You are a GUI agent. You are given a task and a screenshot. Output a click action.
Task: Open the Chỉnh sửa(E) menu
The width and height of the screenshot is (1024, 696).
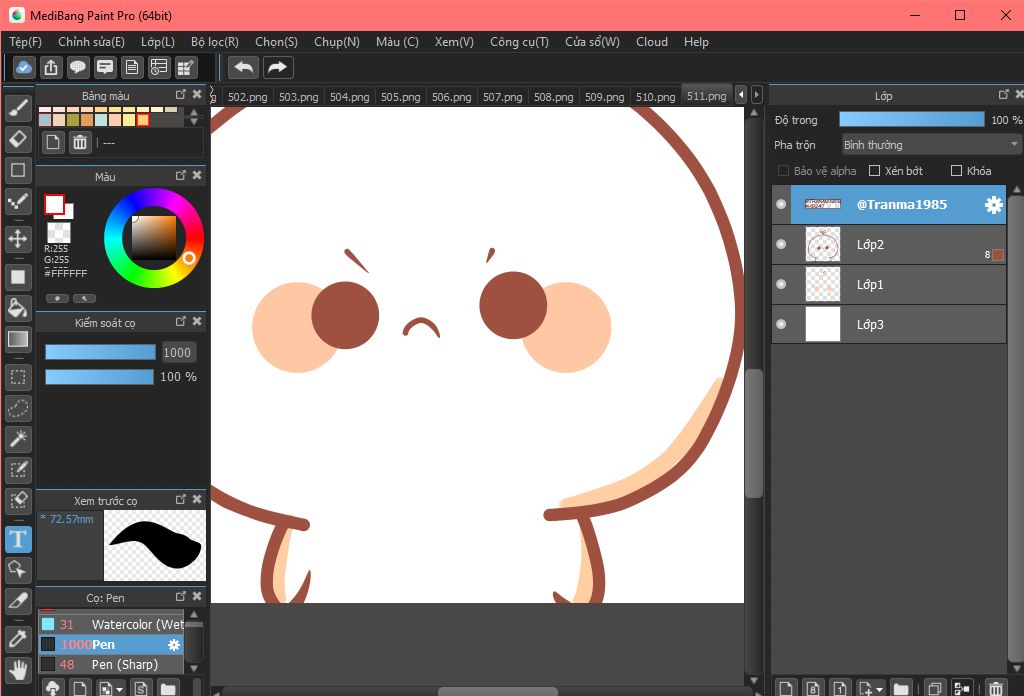[91, 42]
